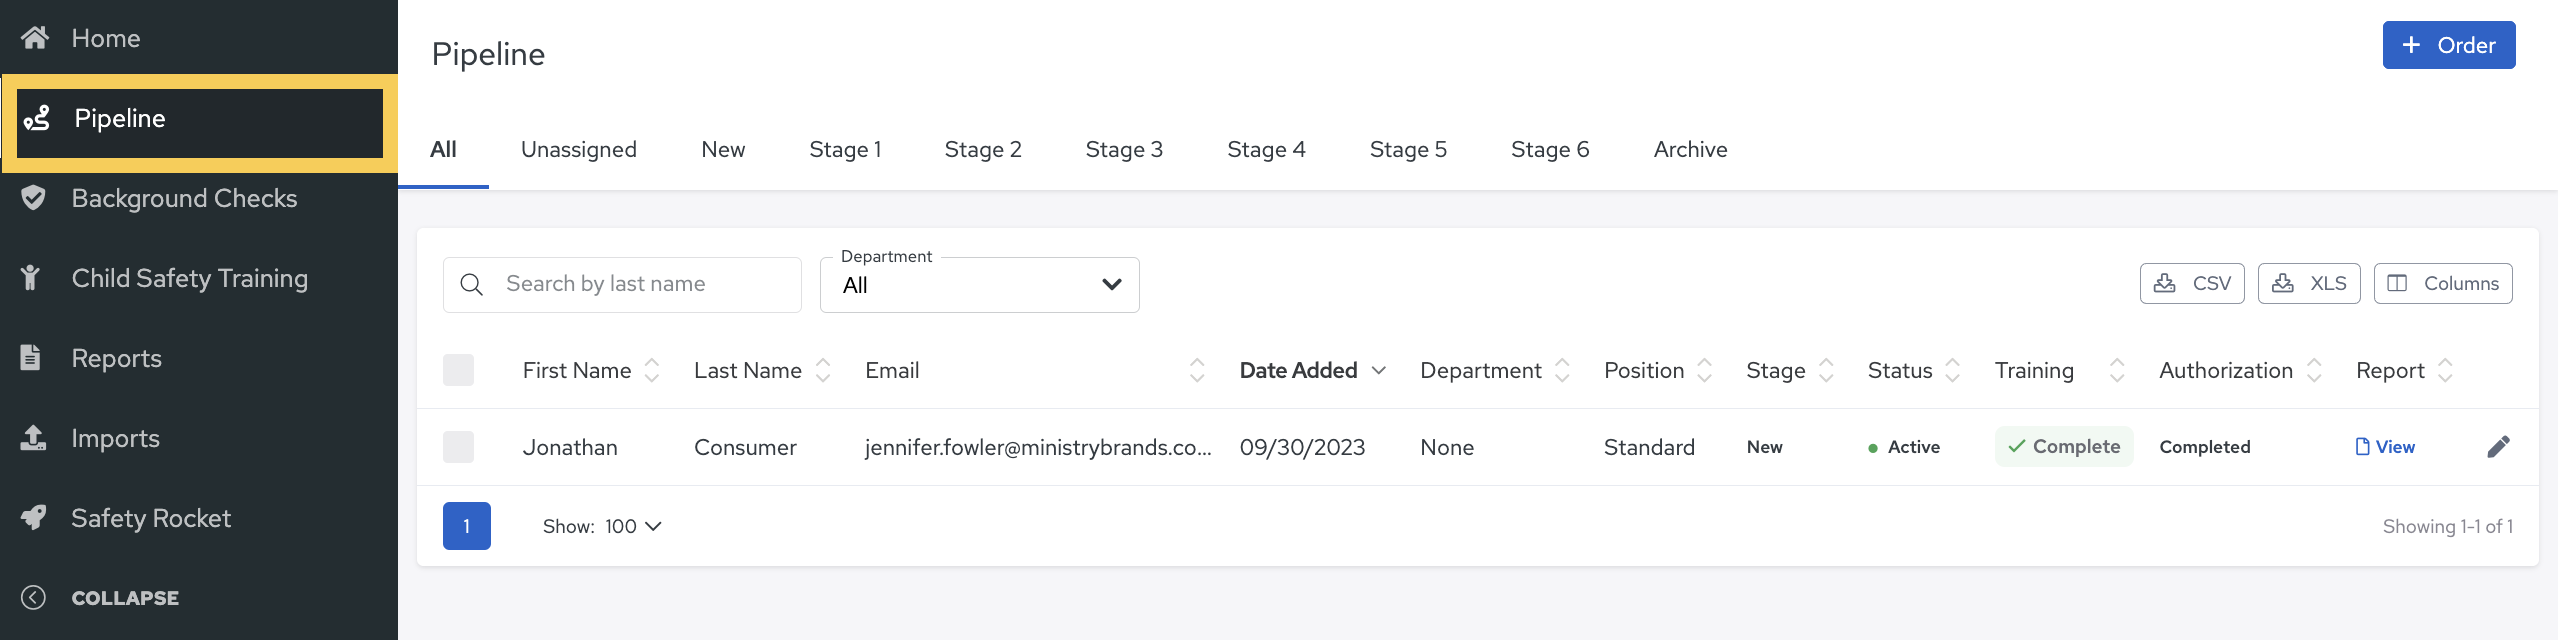Sort by Department column arrows
This screenshot has height=640, width=2558.
1563,371
